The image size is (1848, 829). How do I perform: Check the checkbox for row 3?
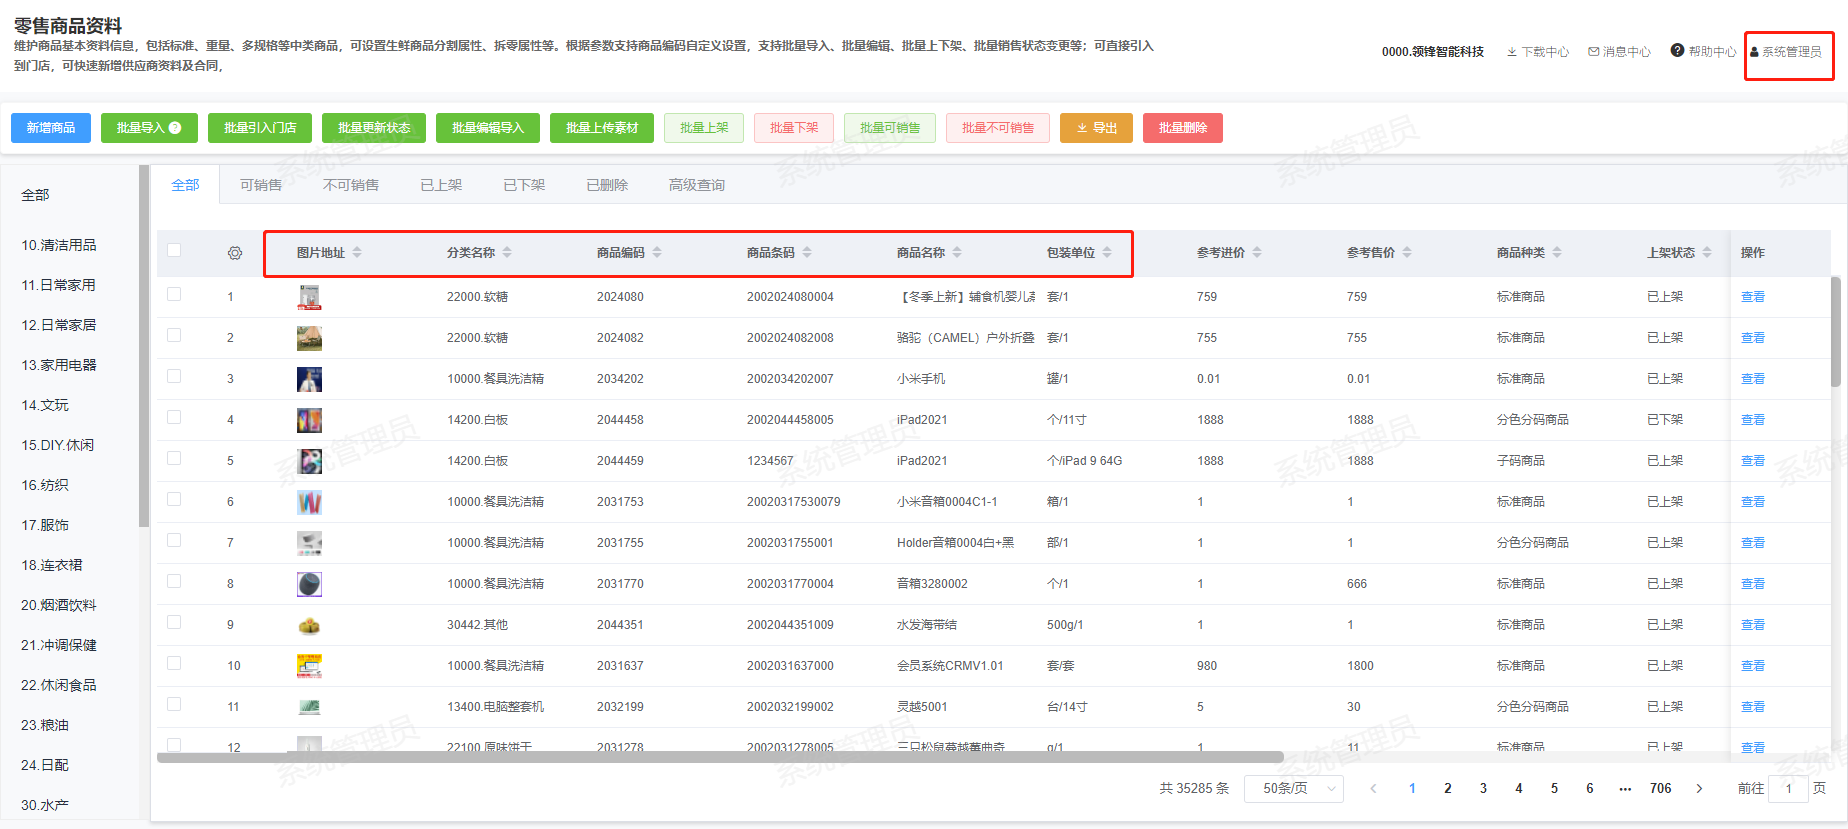[174, 377]
